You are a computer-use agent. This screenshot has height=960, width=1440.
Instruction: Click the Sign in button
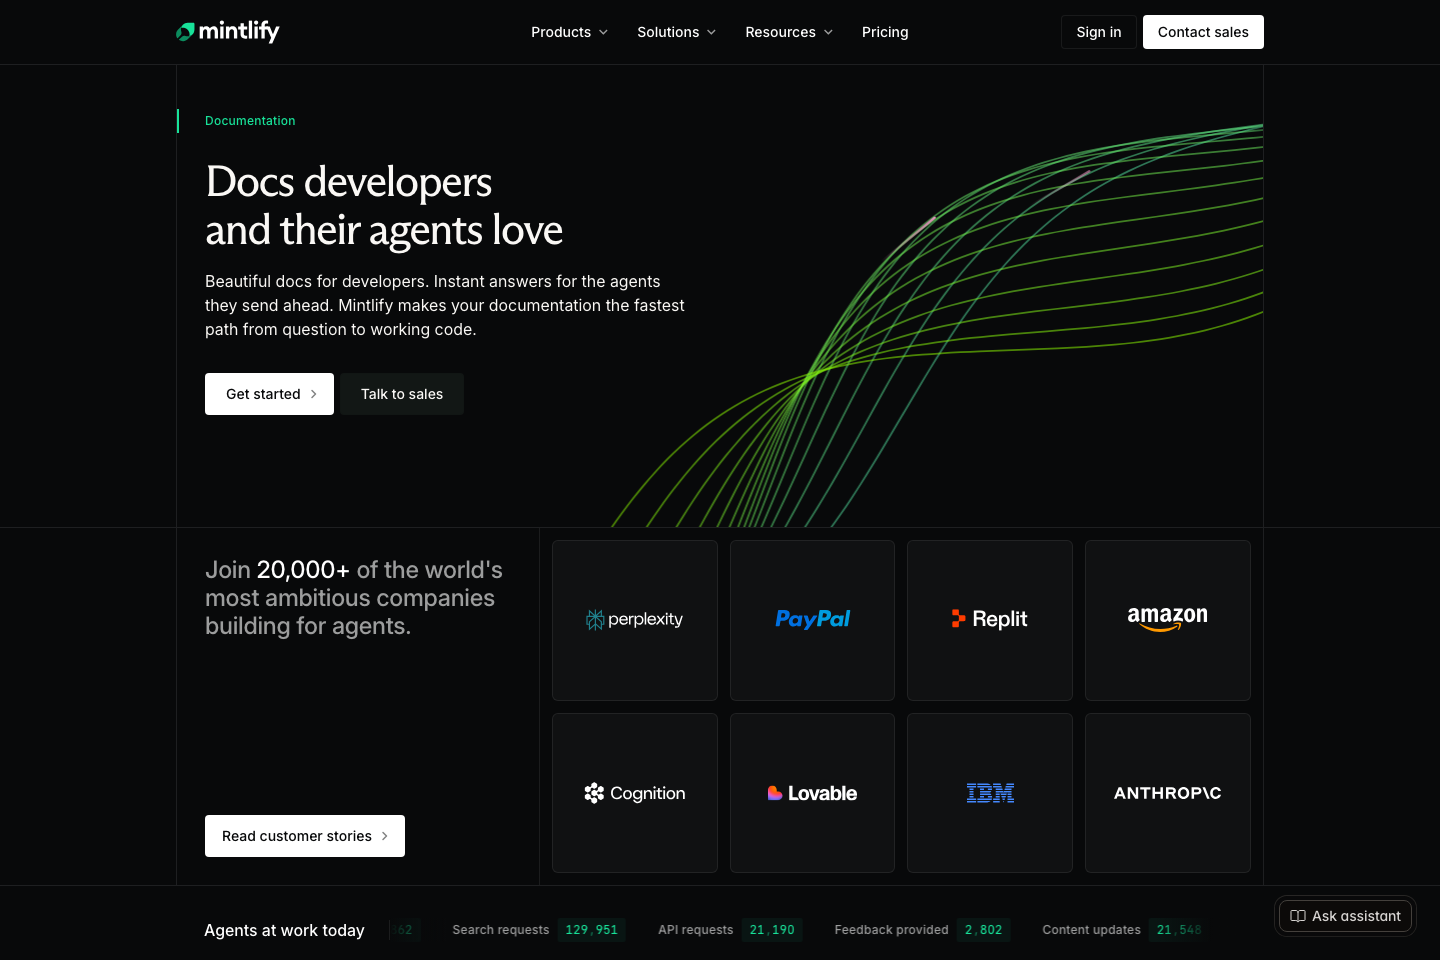(1099, 32)
